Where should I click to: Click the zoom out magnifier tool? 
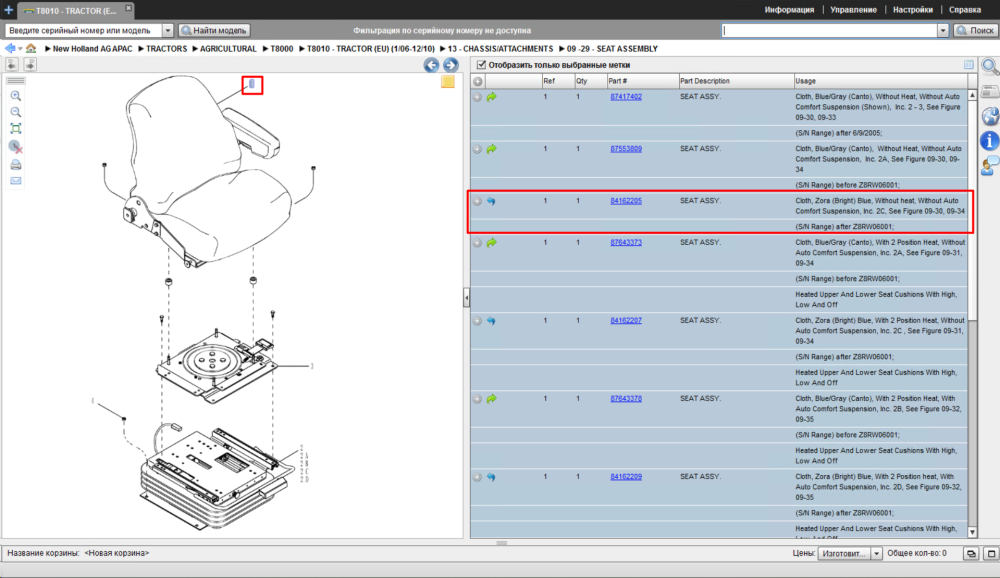[16, 112]
